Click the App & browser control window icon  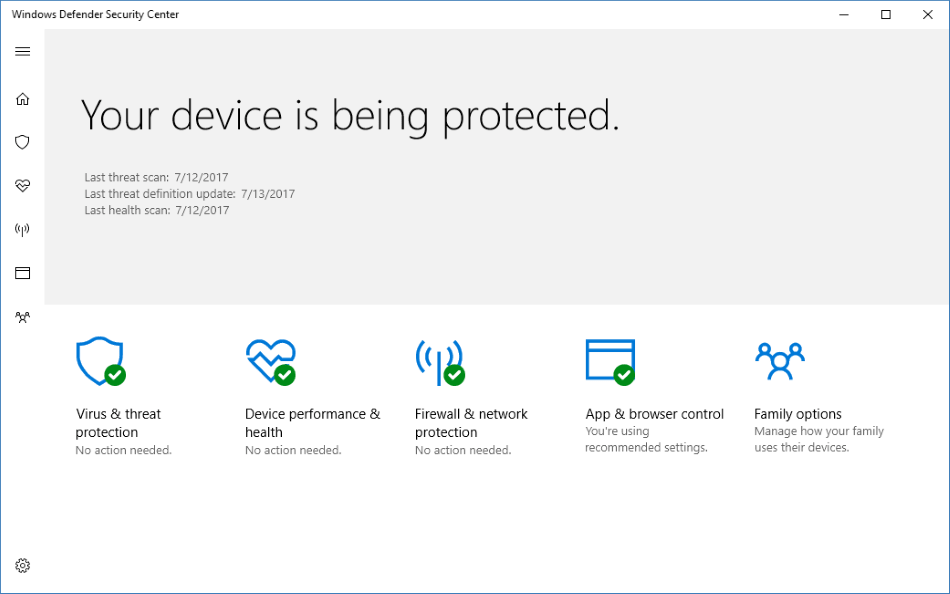point(610,359)
